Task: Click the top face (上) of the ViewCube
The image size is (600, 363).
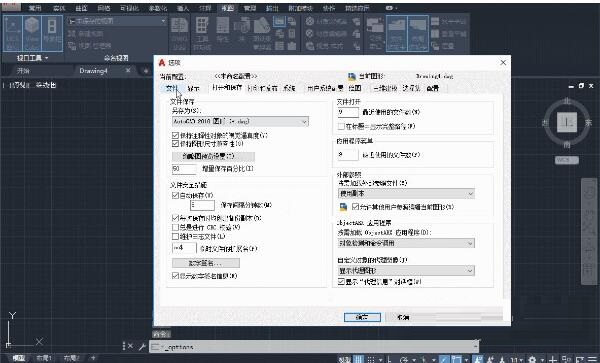Action: [567, 123]
